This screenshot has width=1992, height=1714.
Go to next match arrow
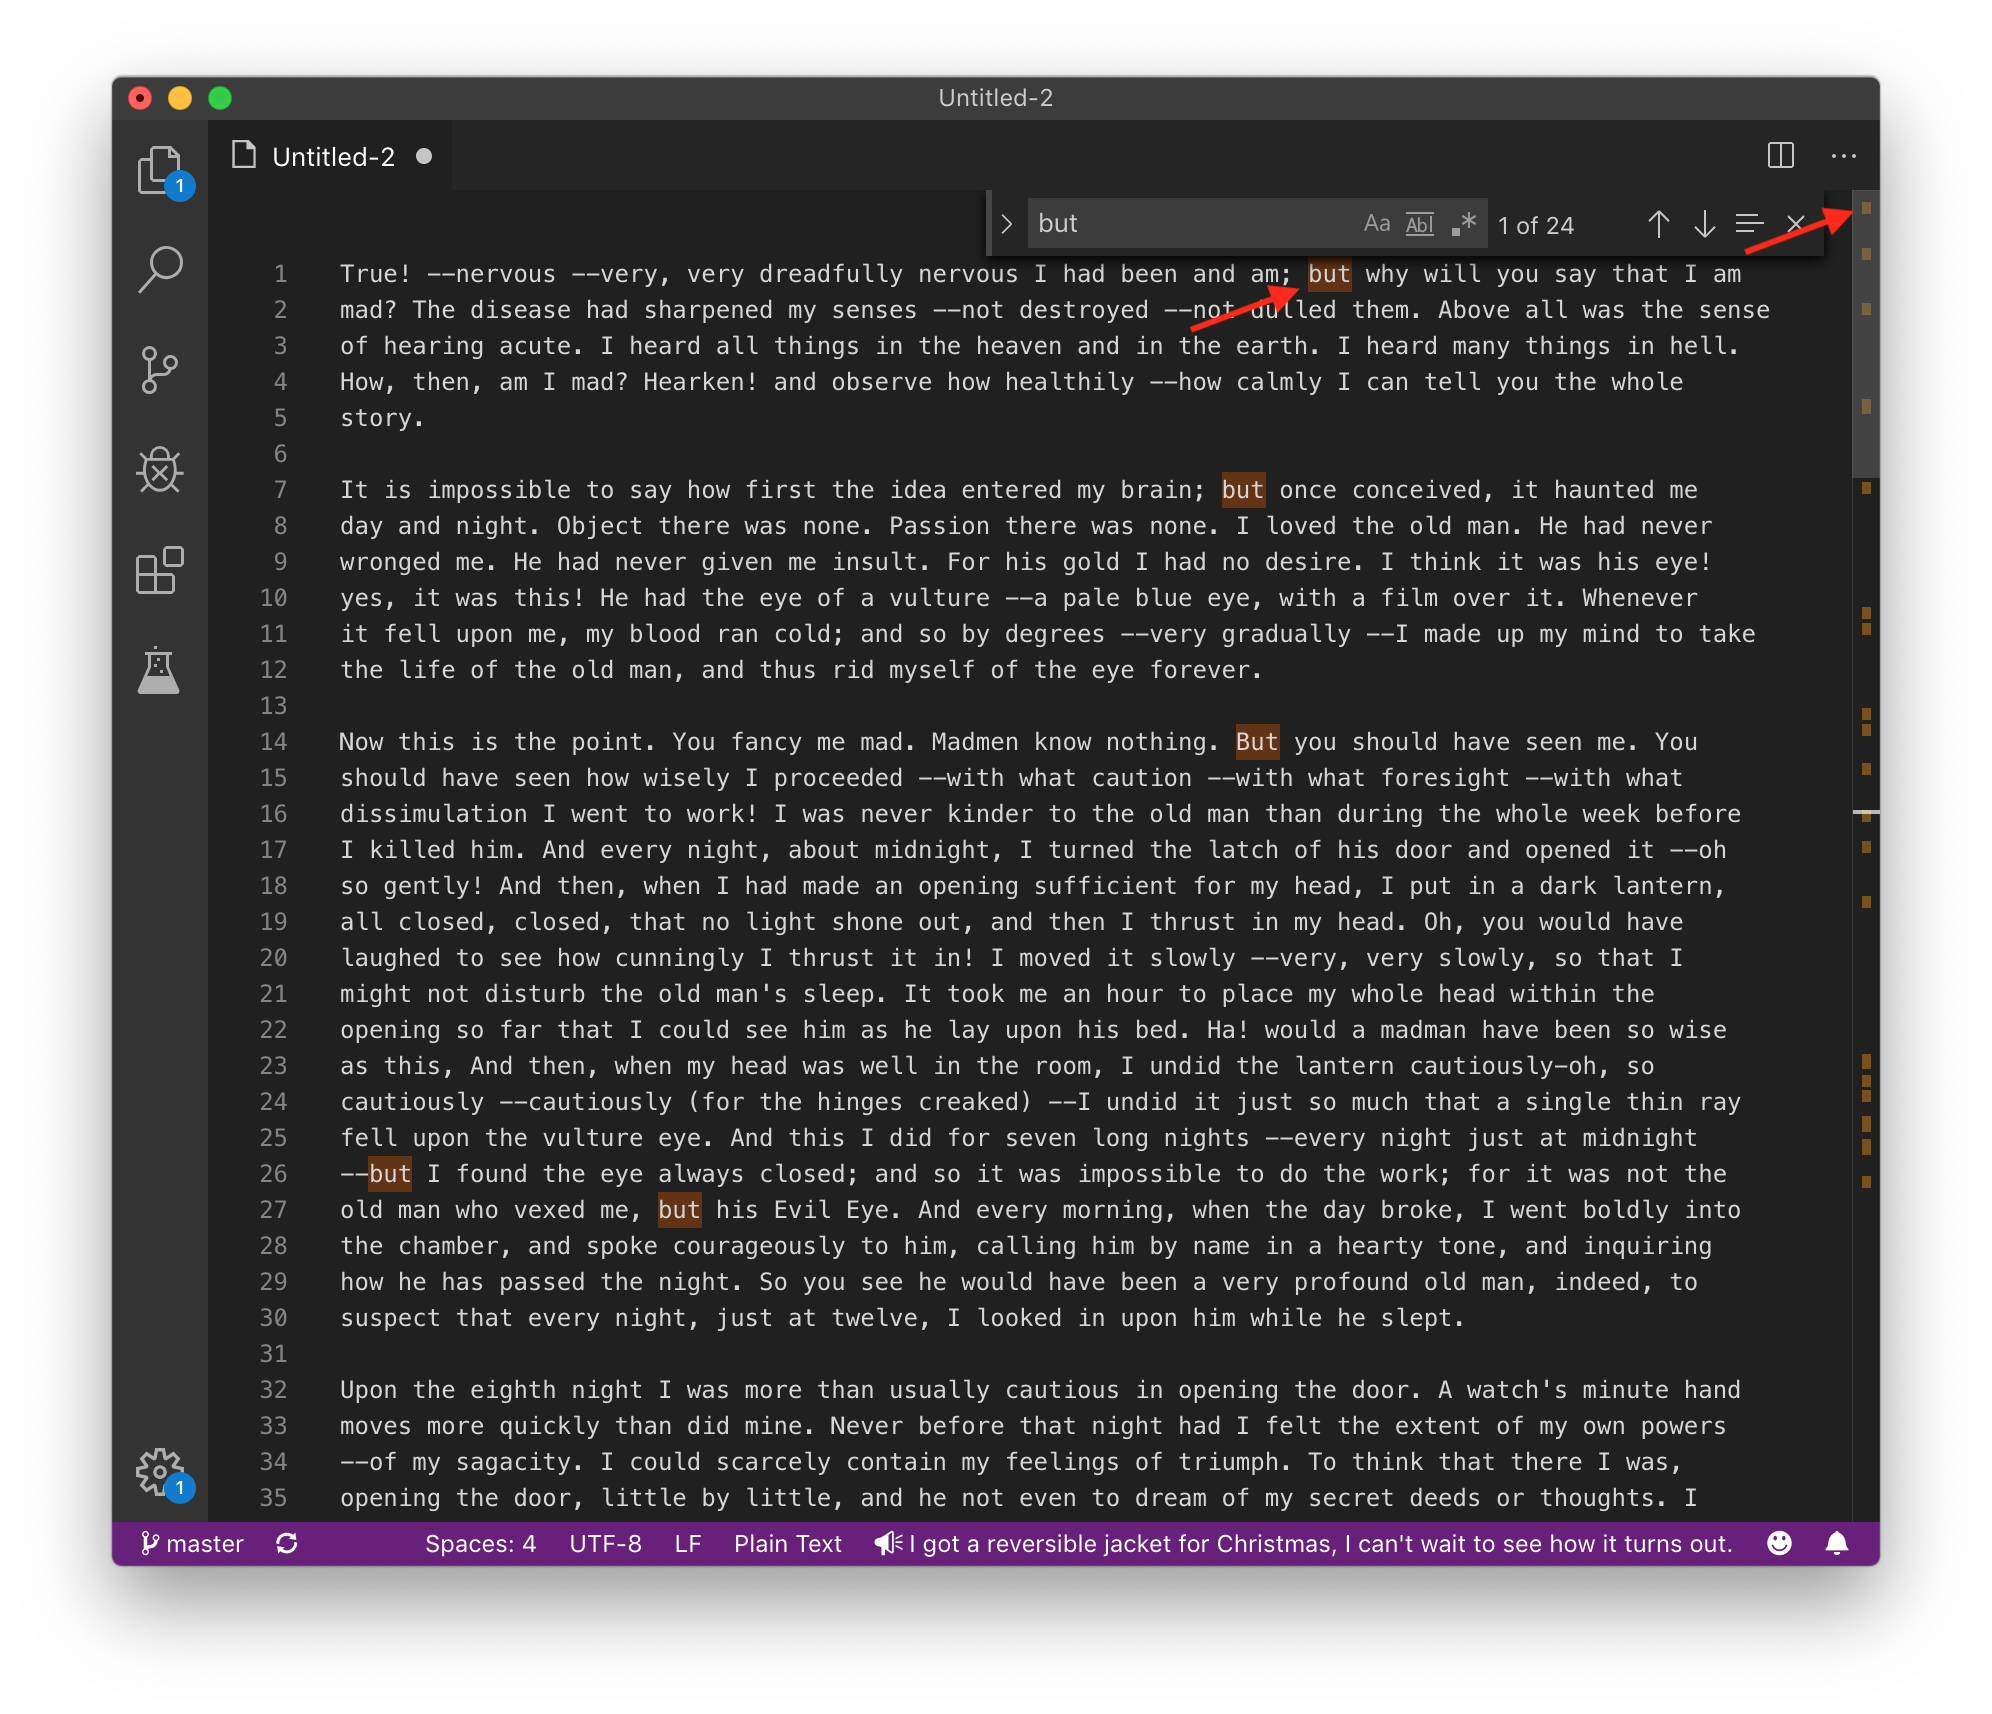[1704, 224]
